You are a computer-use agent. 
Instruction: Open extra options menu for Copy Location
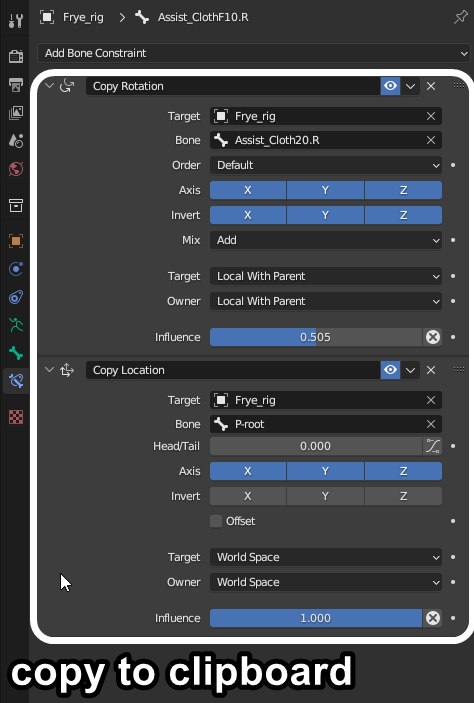point(410,370)
